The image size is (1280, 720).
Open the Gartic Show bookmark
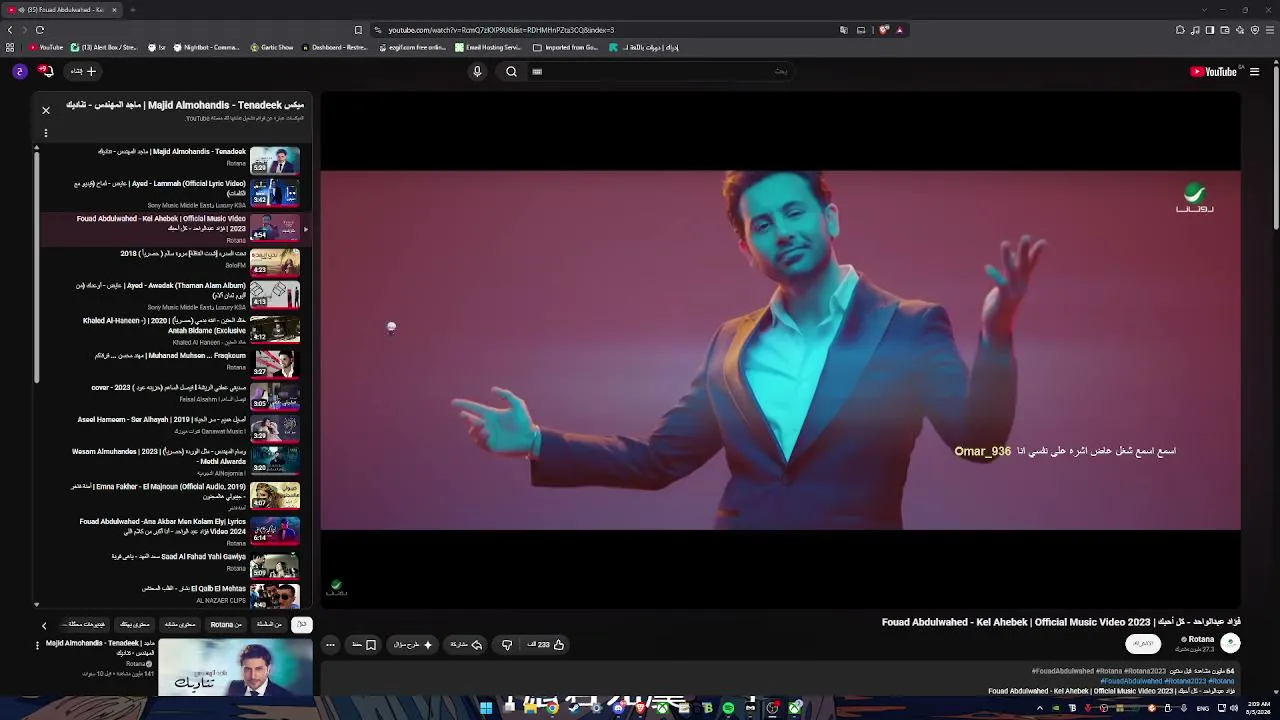[x=271, y=47]
